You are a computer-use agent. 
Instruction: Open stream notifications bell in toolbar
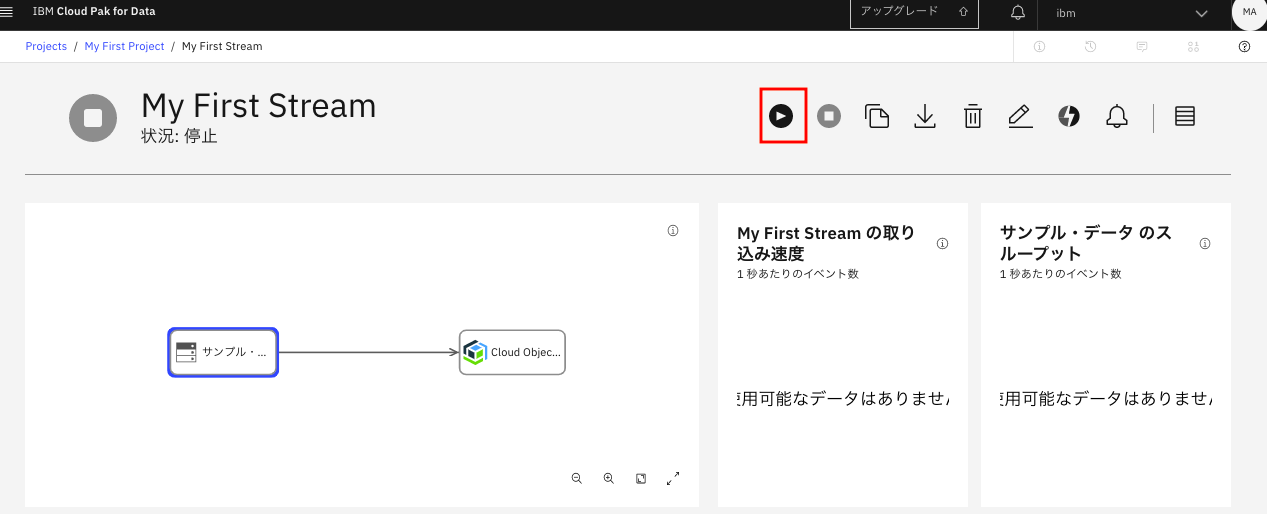[1117, 116]
